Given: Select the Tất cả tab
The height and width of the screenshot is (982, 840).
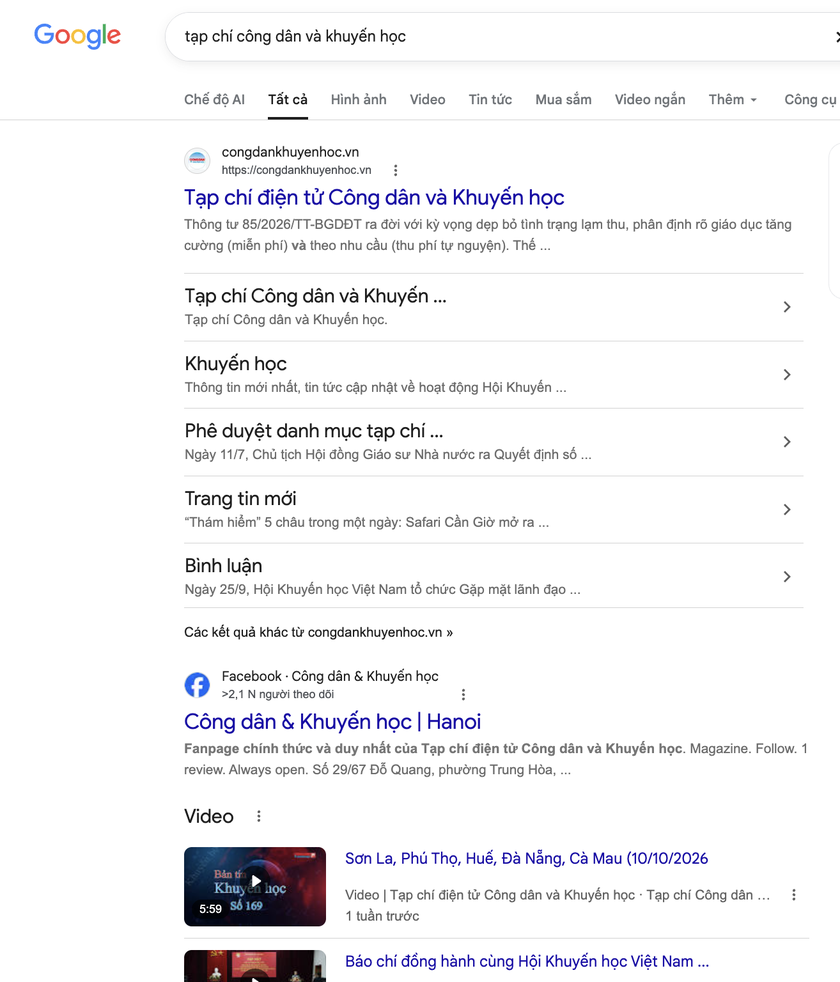Looking at the screenshot, I should [288, 100].
